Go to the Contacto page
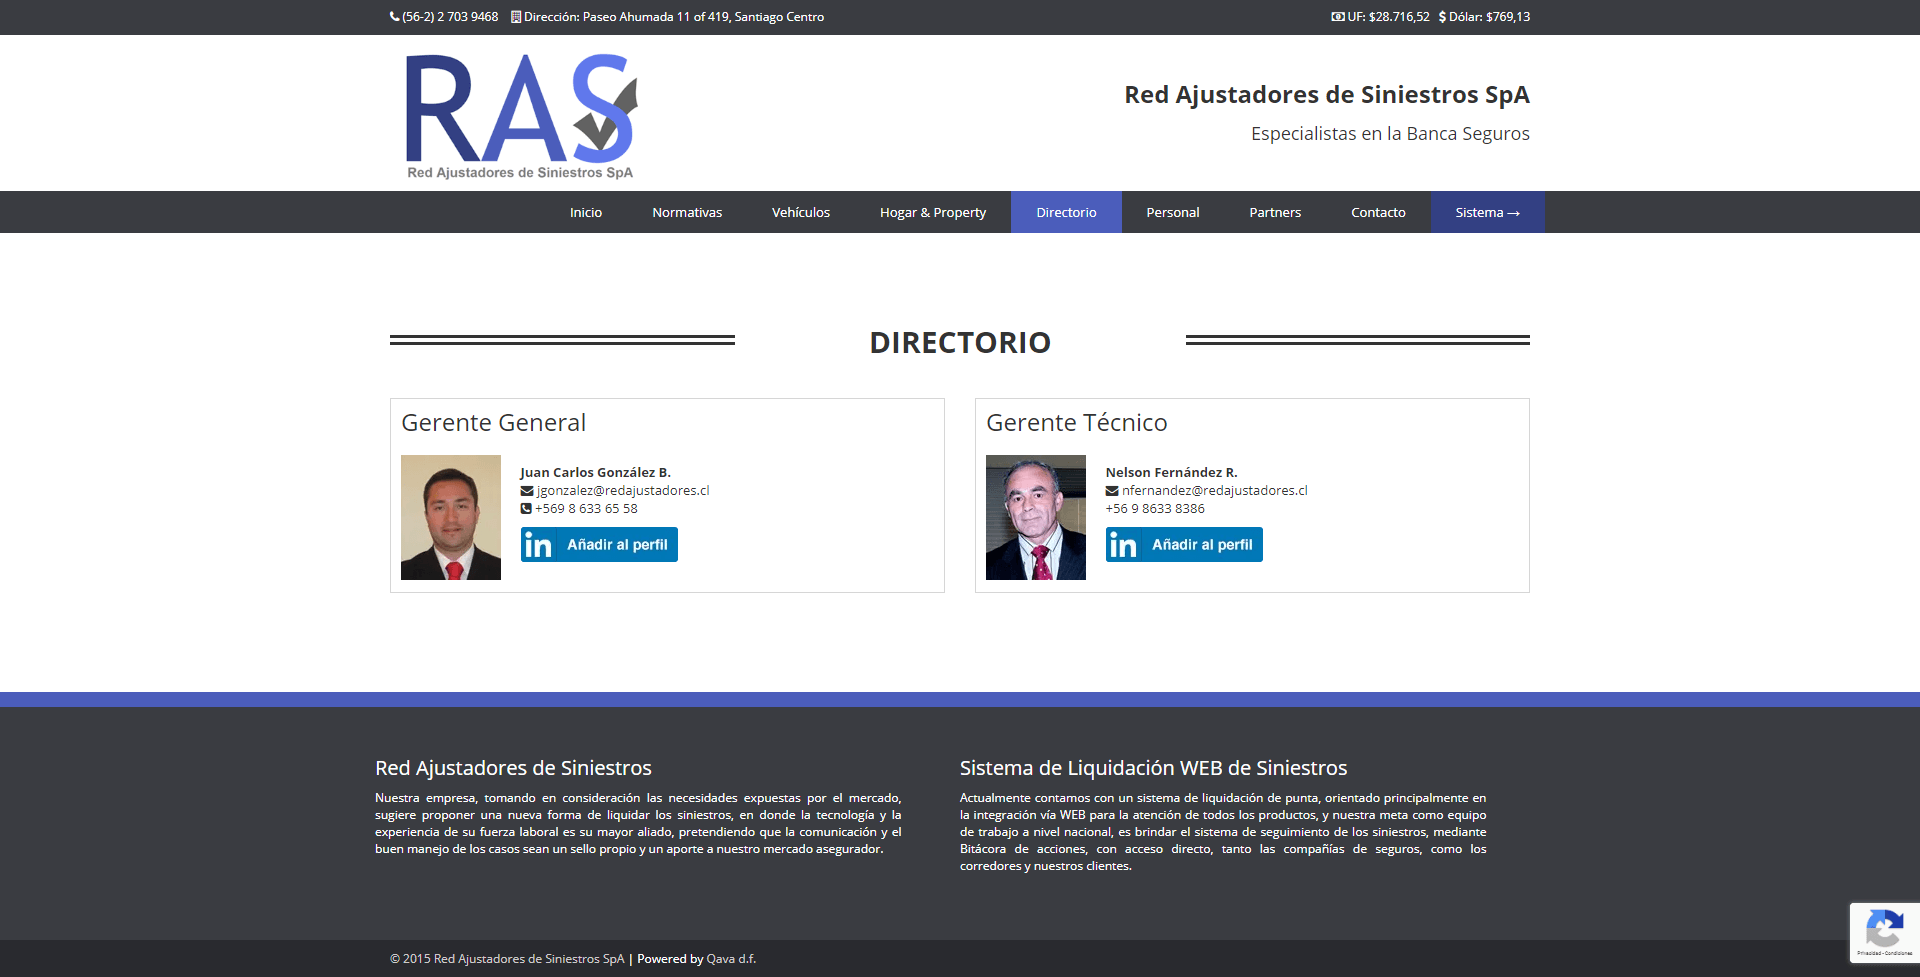Image resolution: width=1920 pixels, height=977 pixels. point(1378,212)
